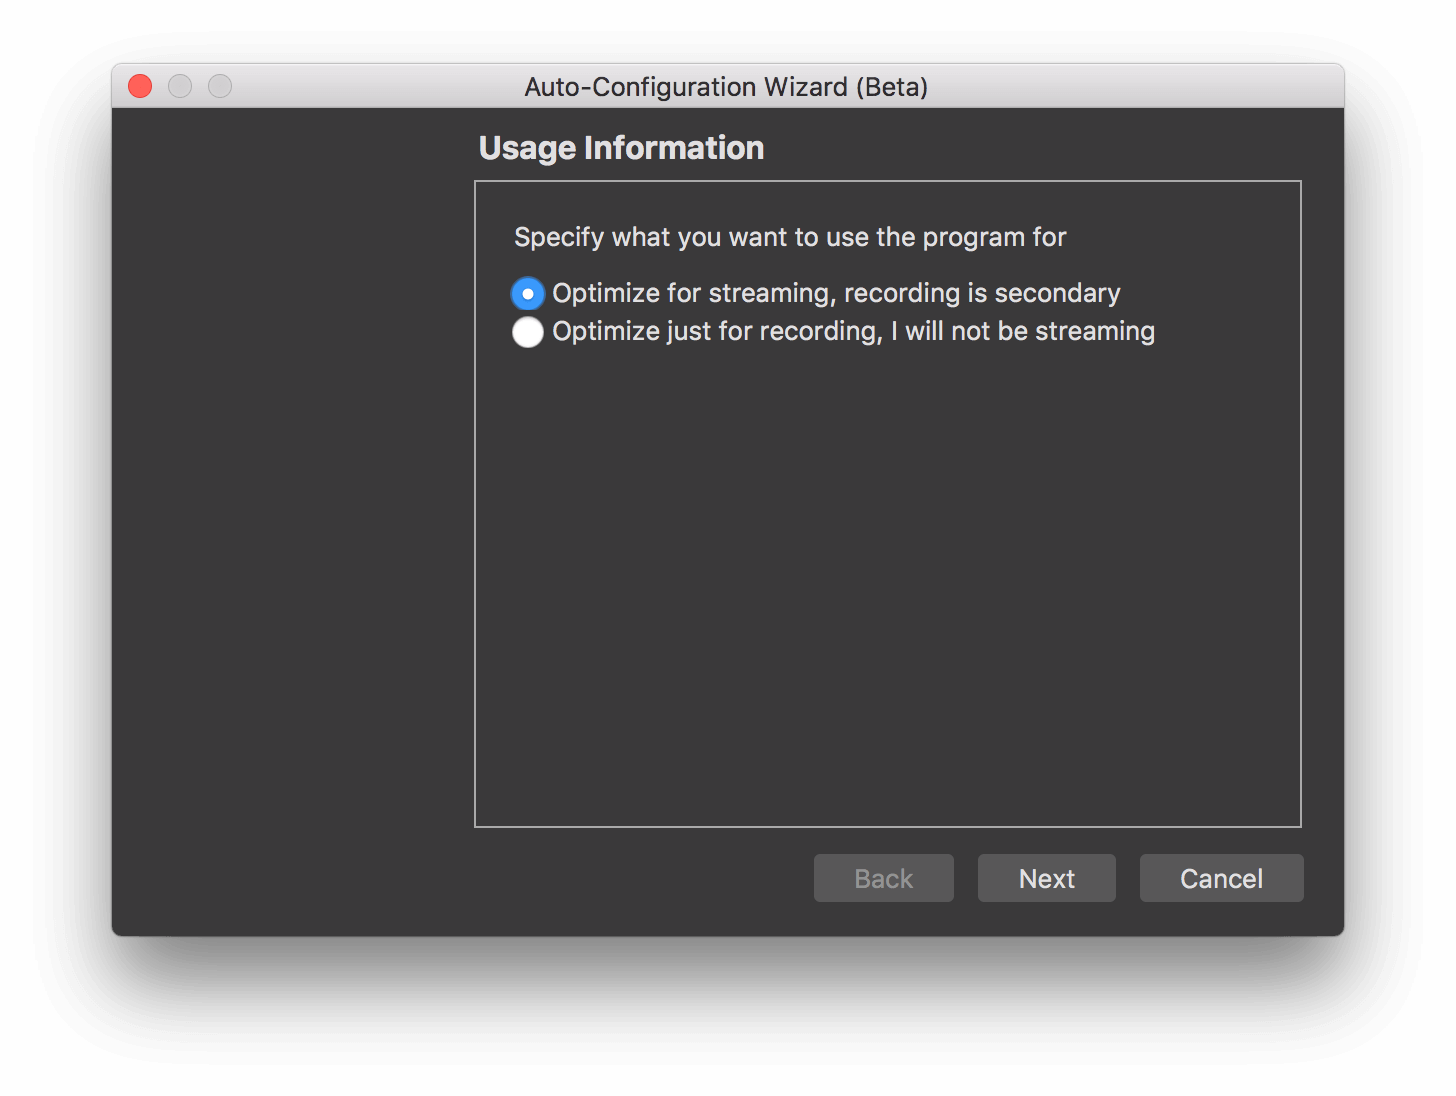This screenshot has width=1456, height=1096.
Task: Reselect the currently active streaming radio button
Action: [527, 293]
